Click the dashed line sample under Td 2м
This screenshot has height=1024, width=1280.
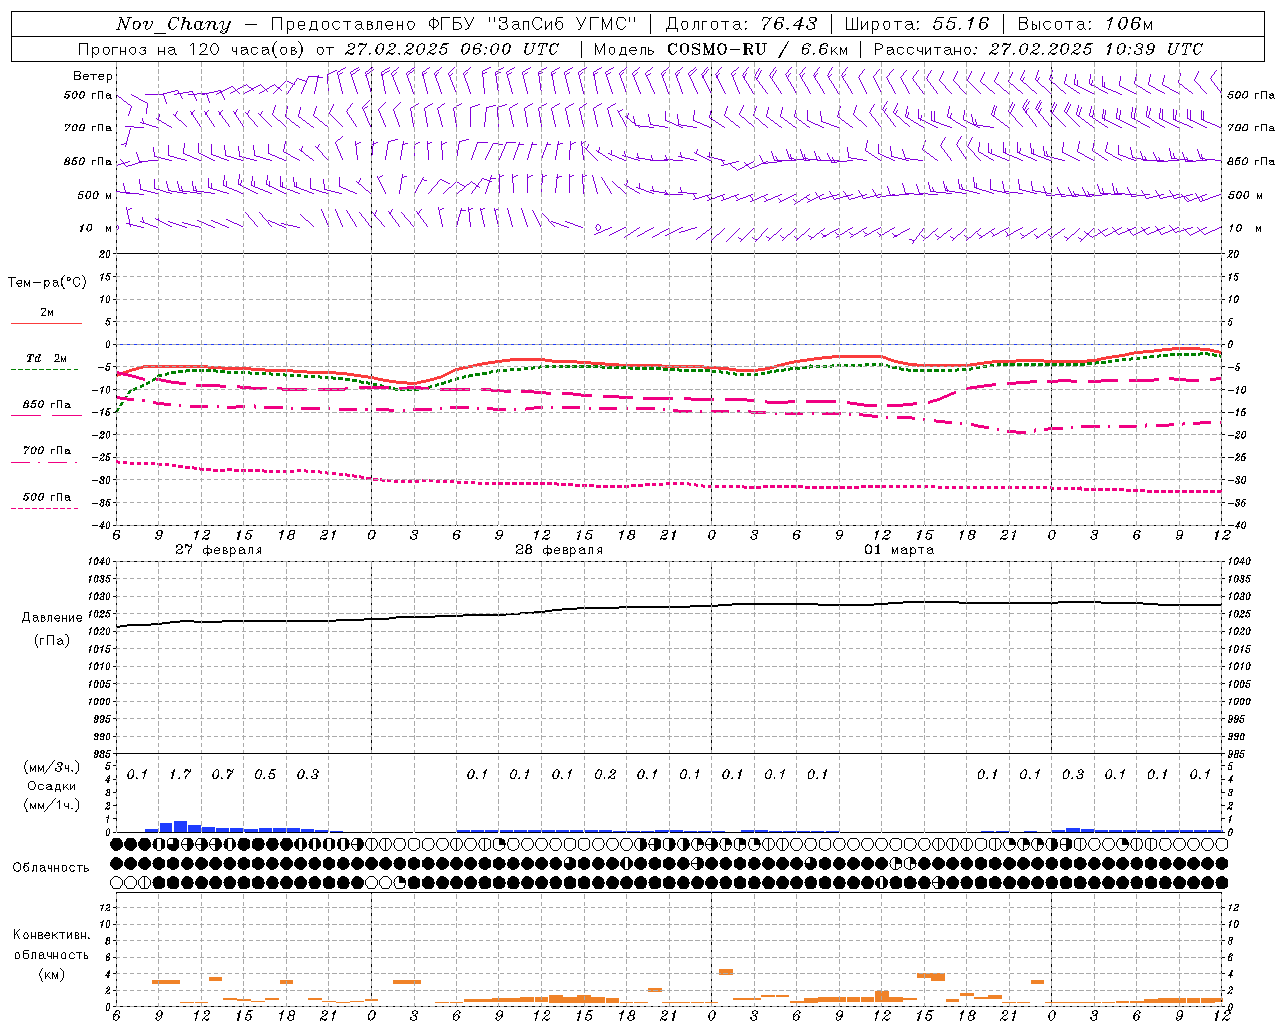[x=44, y=370]
